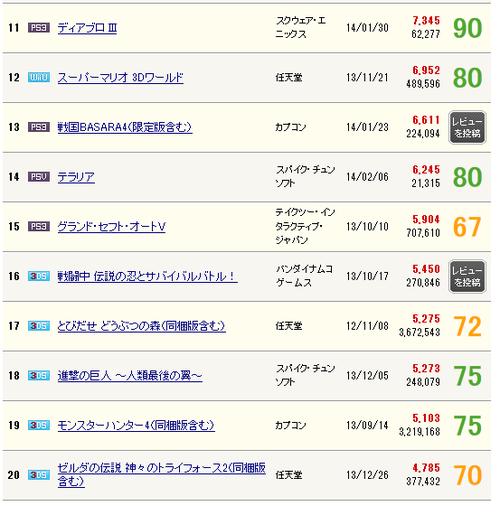The image size is (500, 506).
Task: Click the score 75 for モンスターハンター4
Action: 467,426
